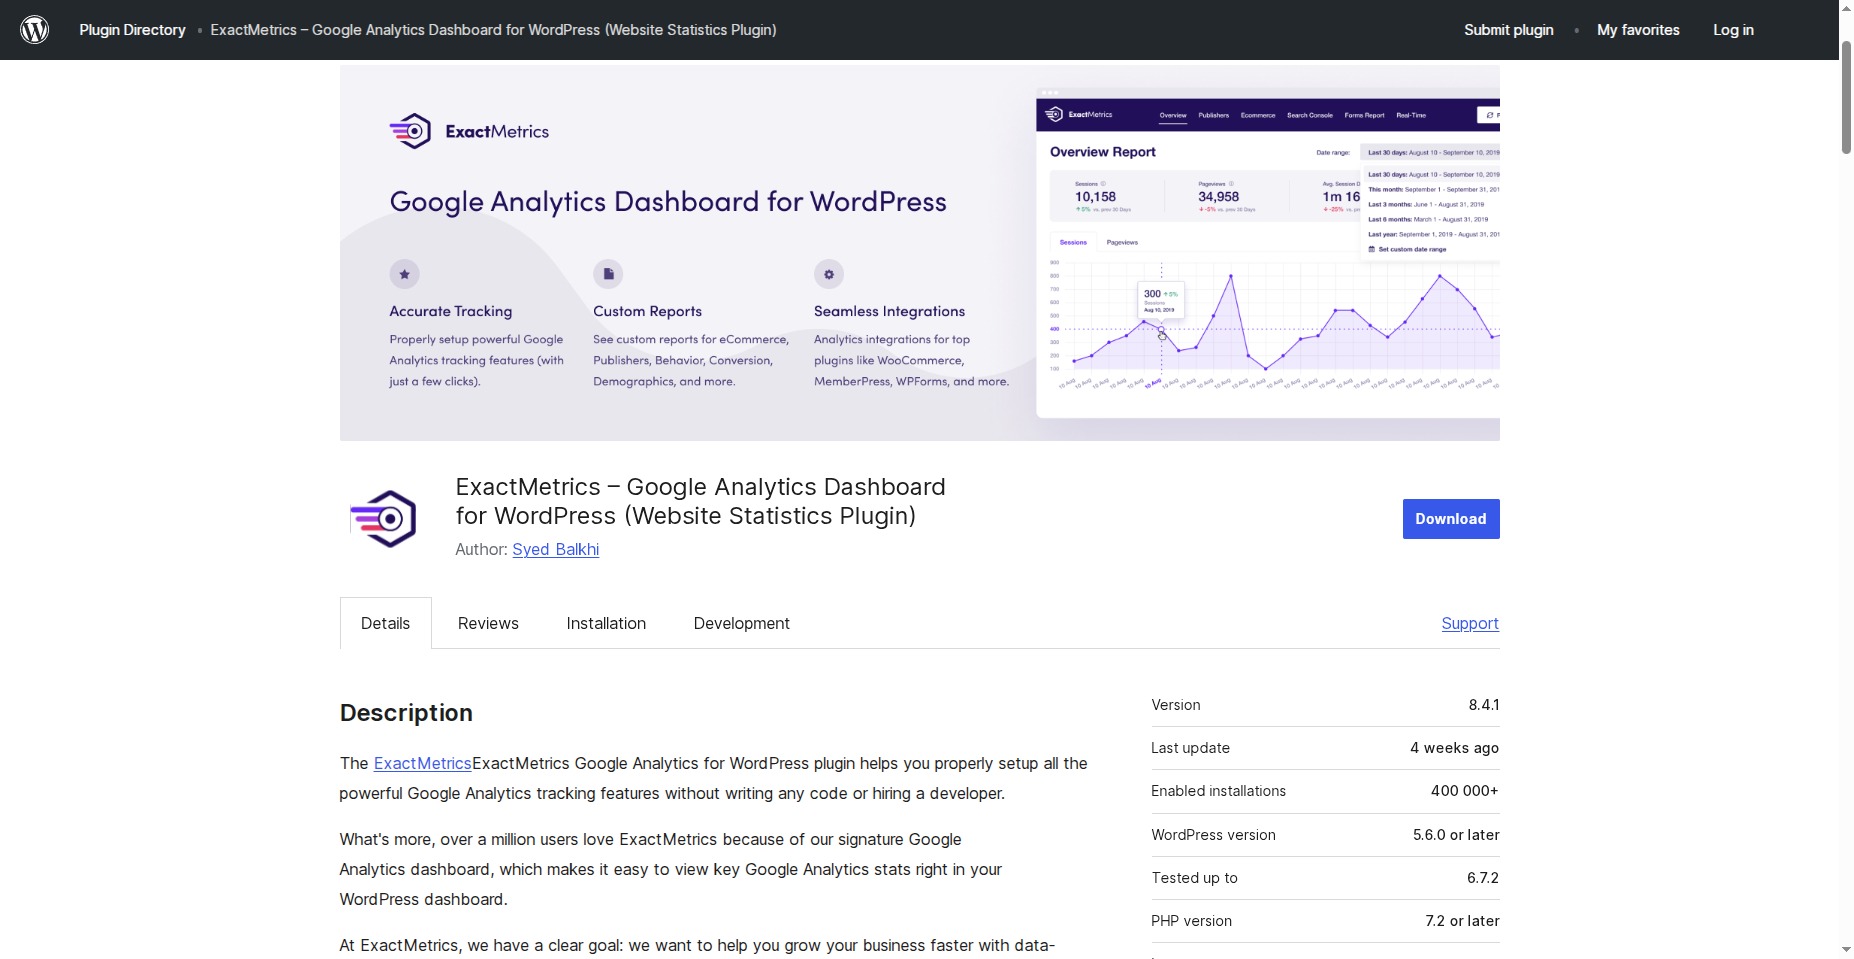1854x959 pixels.
Task: Click the Accurate Tracking star icon
Action: click(404, 274)
